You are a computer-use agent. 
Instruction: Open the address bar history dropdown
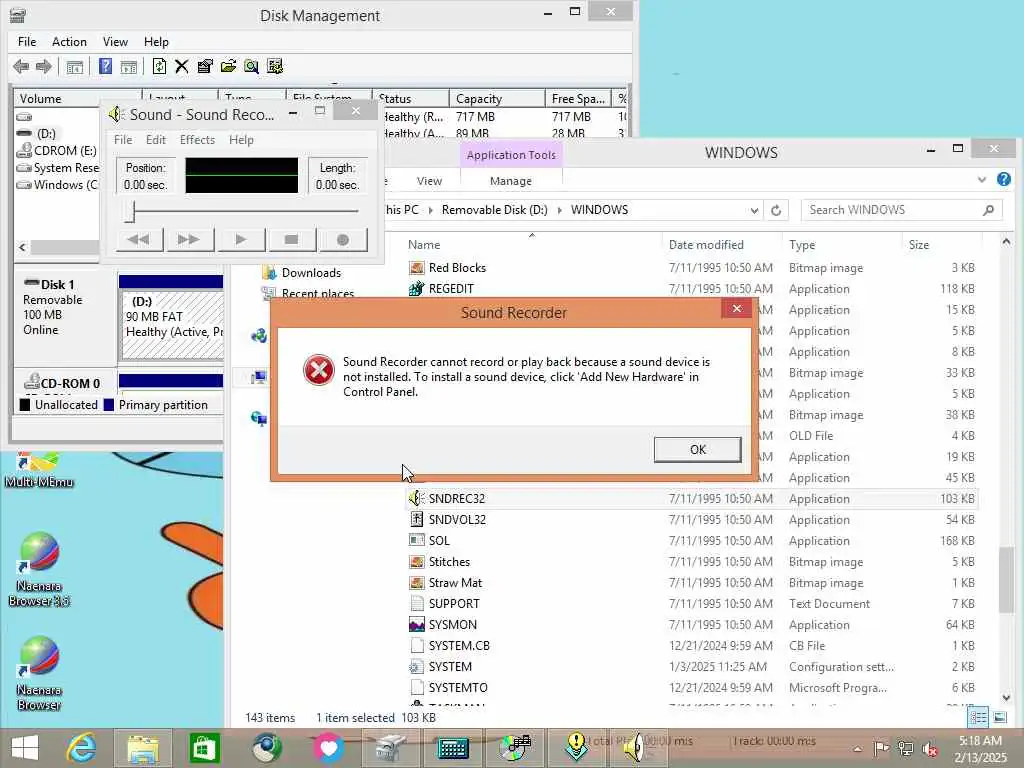754,210
